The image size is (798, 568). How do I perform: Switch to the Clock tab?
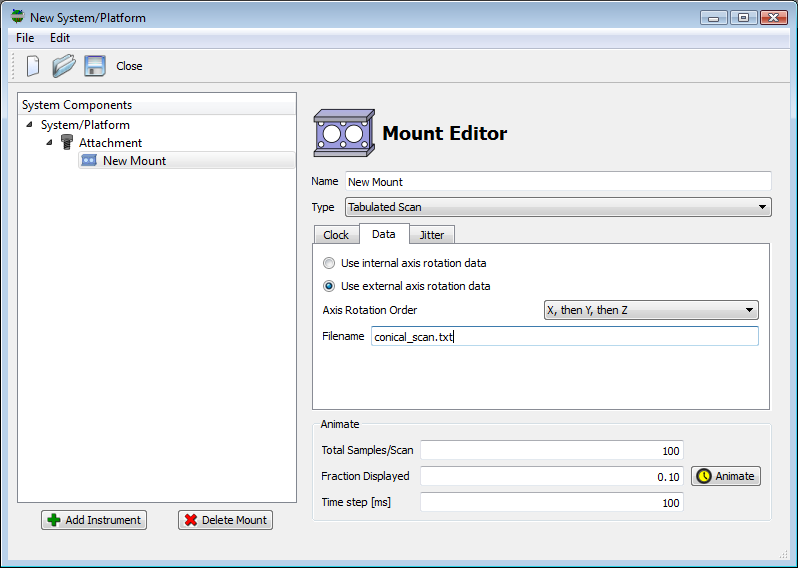click(x=336, y=235)
